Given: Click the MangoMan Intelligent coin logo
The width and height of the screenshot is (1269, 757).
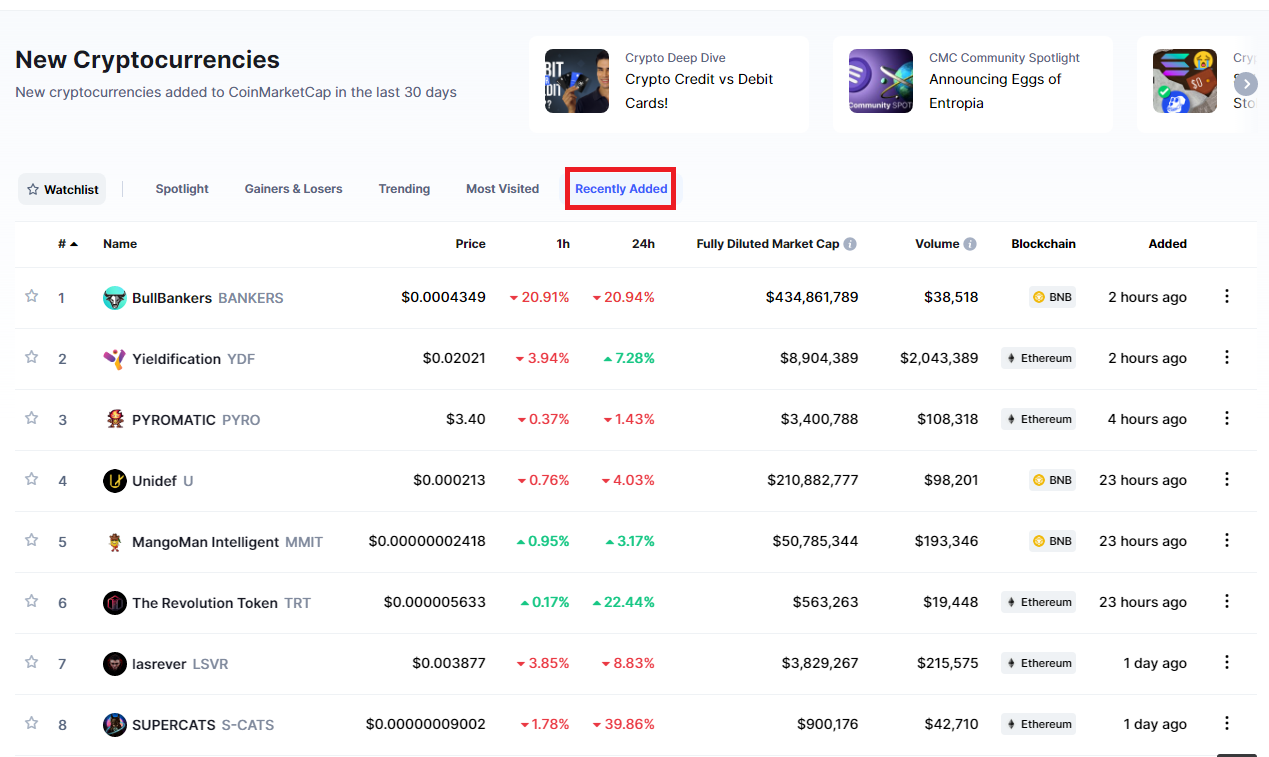Looking at the screenshot, I should (x=115, y=542).
